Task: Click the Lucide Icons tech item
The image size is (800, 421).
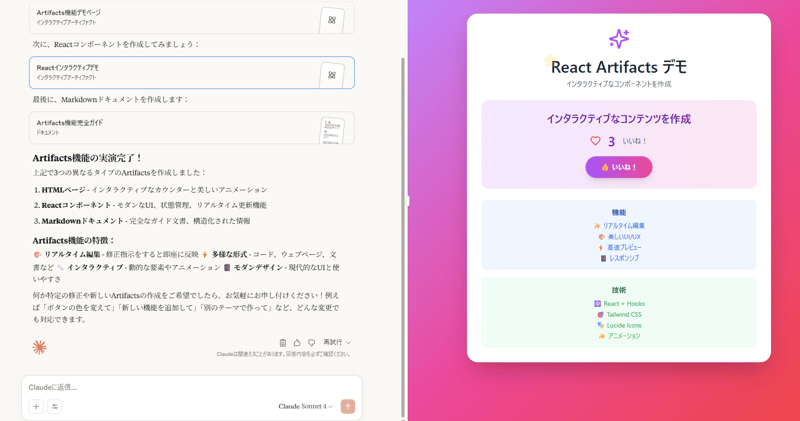Action: pos(619,326)
